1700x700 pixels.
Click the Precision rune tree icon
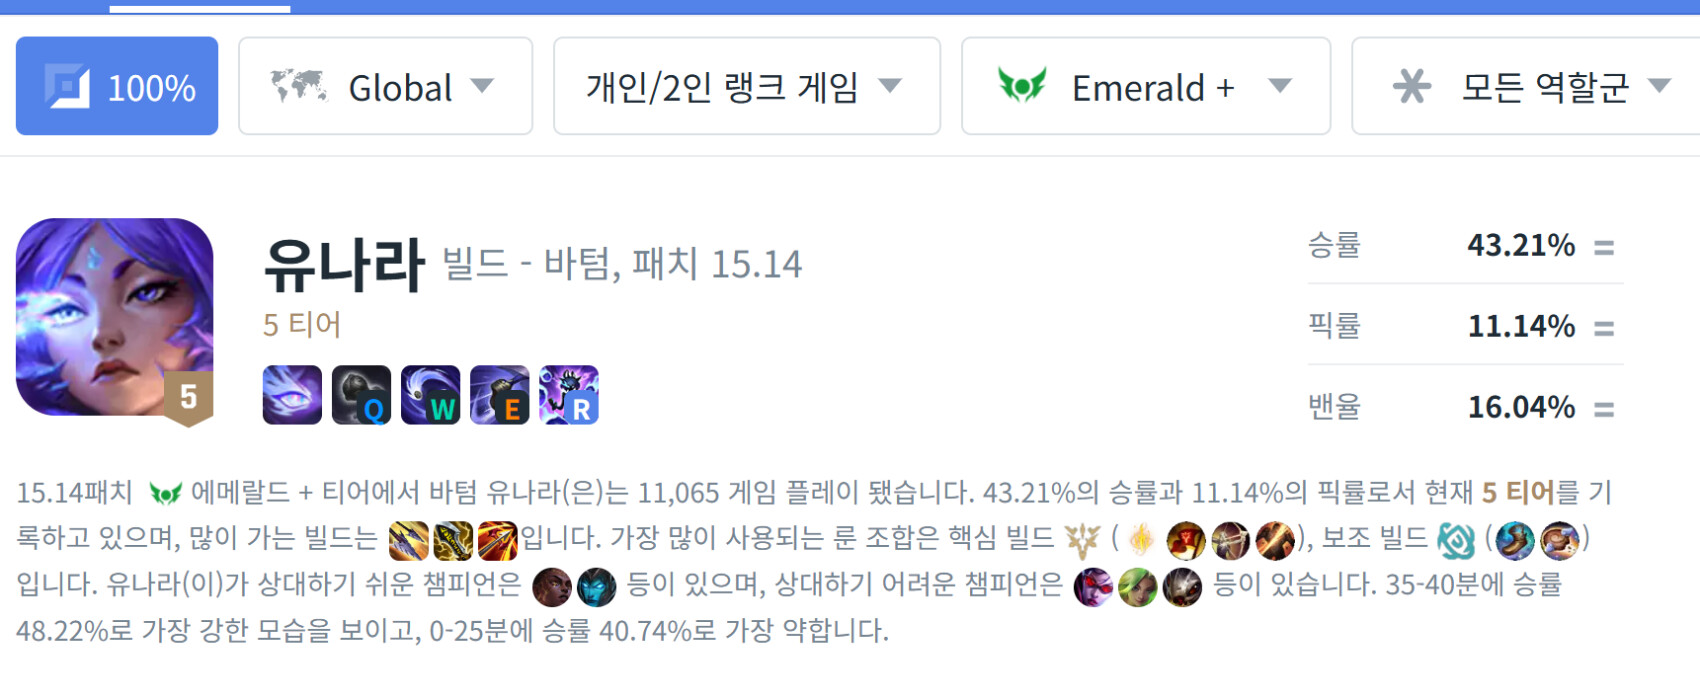(x=1082, y=540)
